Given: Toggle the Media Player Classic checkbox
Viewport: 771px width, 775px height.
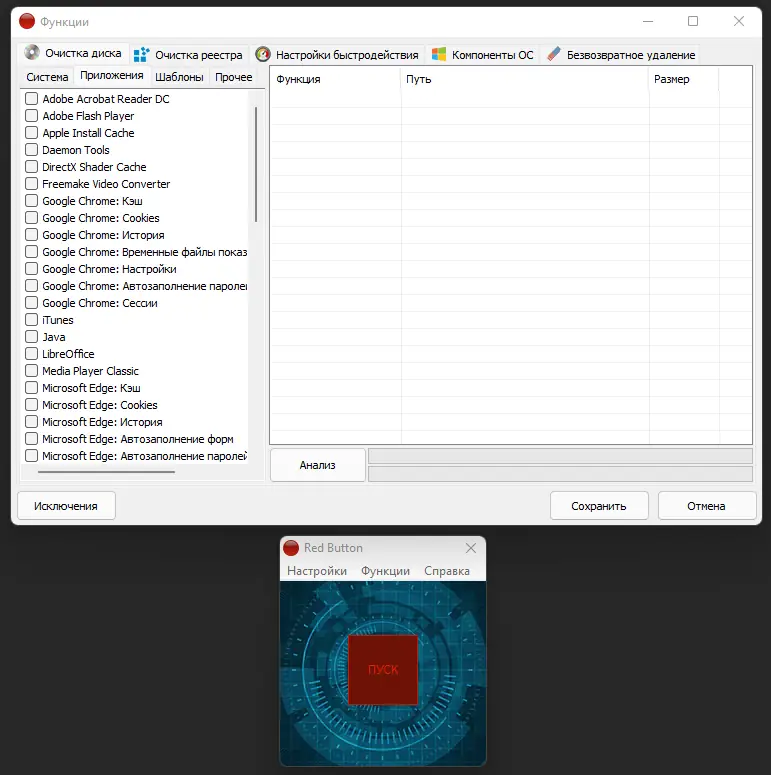Looking at the screenshot, I should (x=32, y=371).
